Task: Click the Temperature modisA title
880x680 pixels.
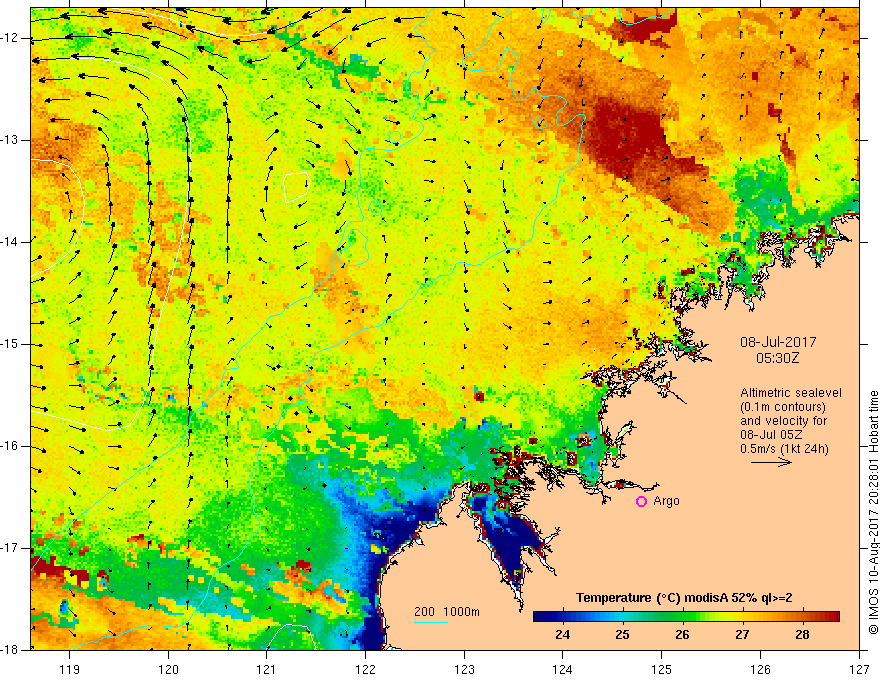Action: (684, 598)
